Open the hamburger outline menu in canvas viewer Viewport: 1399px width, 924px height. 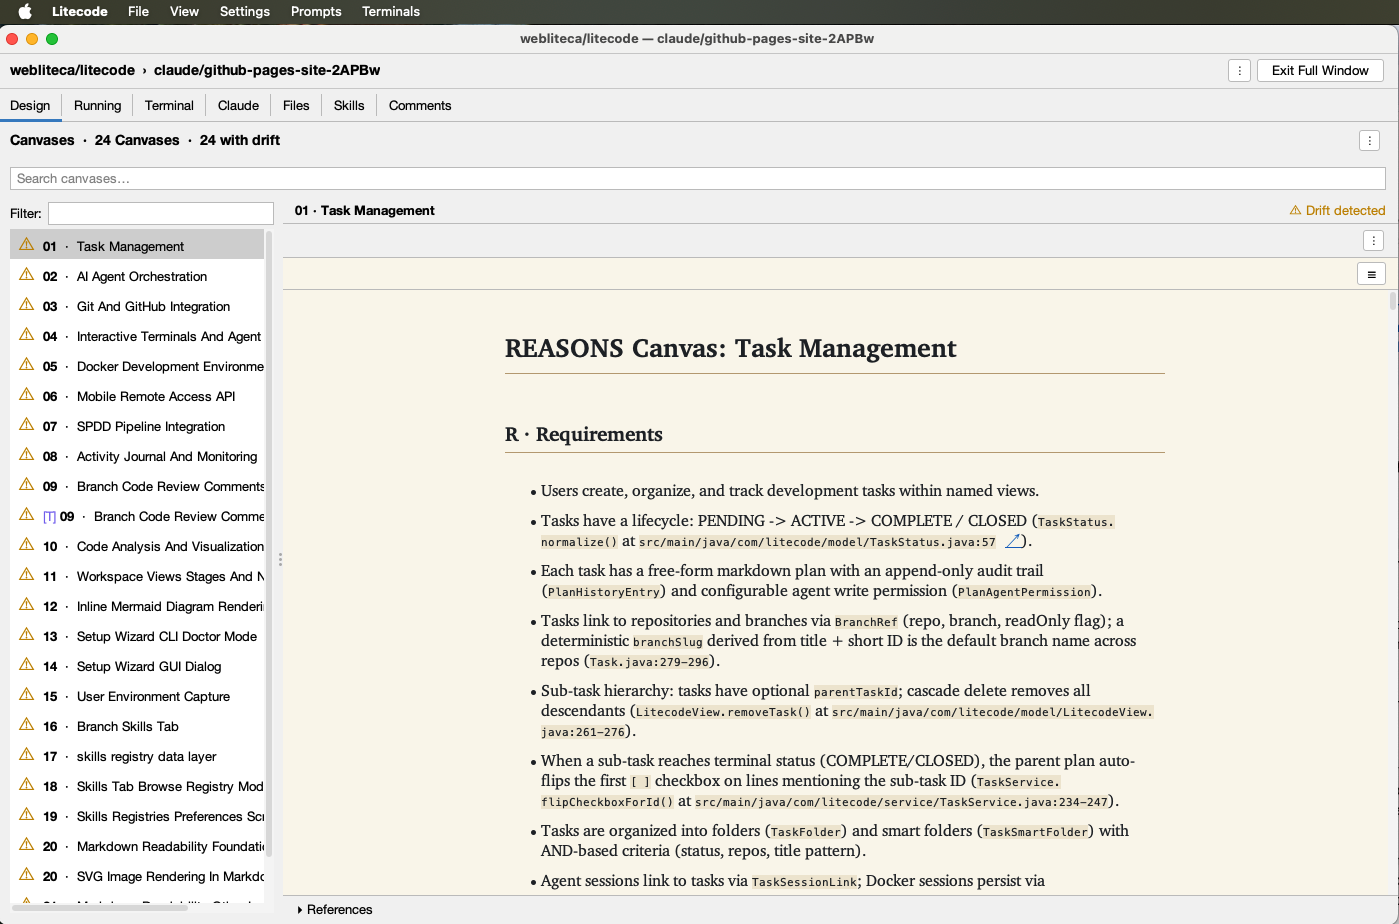pos(1371,274)
